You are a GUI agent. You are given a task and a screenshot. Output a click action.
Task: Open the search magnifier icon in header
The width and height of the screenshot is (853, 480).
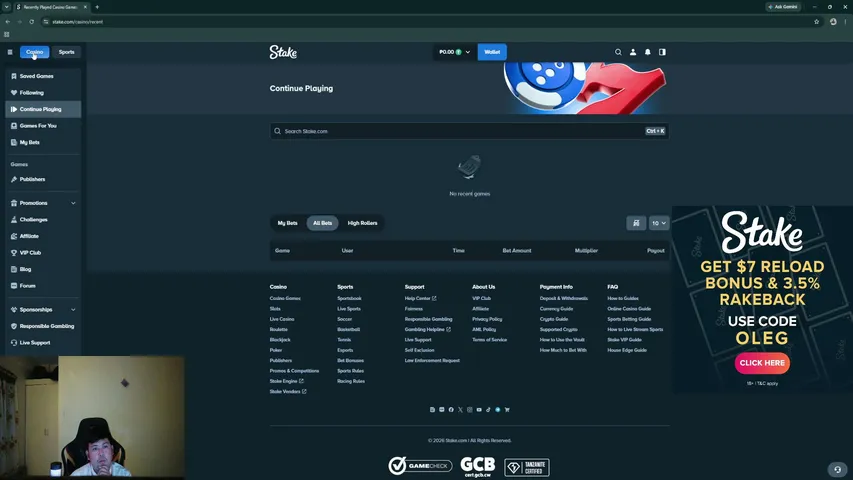(x=618, y=52)
